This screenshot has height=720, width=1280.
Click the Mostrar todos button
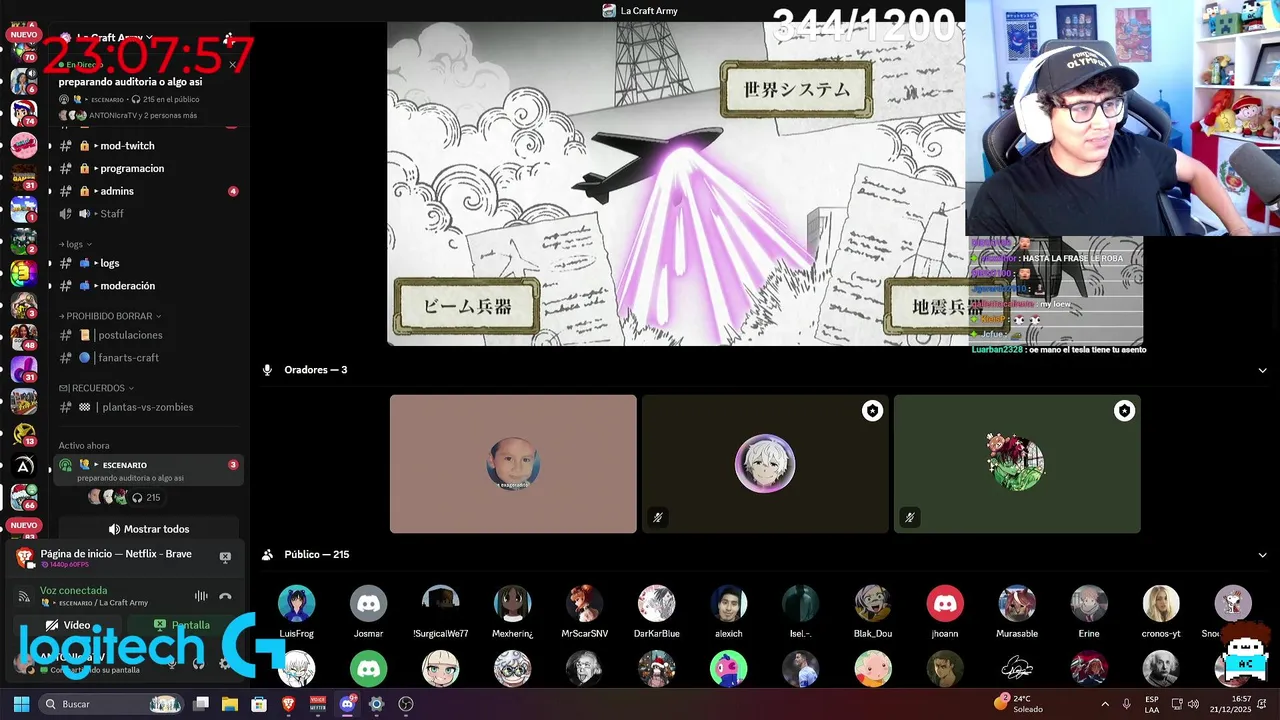(x=149, y=529)
